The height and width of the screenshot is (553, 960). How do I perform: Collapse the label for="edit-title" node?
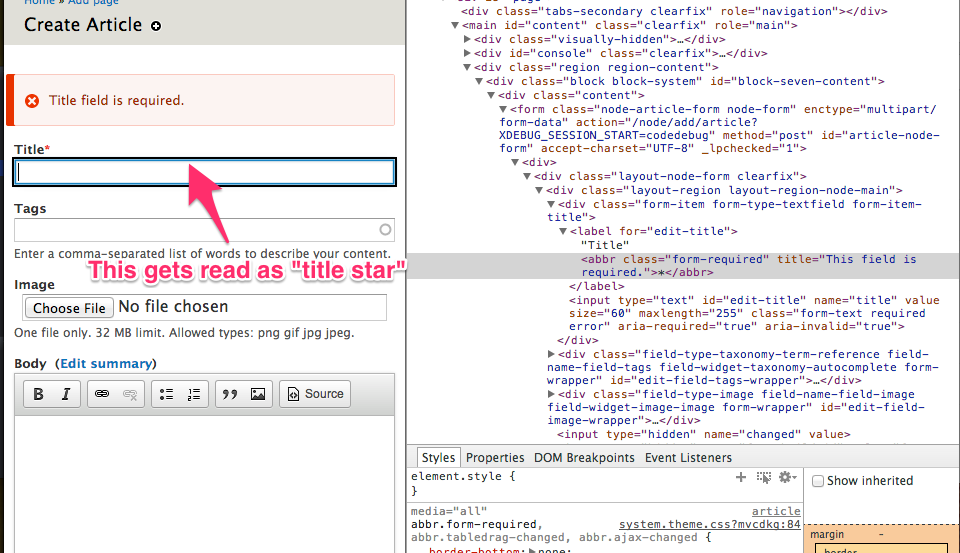click(563, 231)
